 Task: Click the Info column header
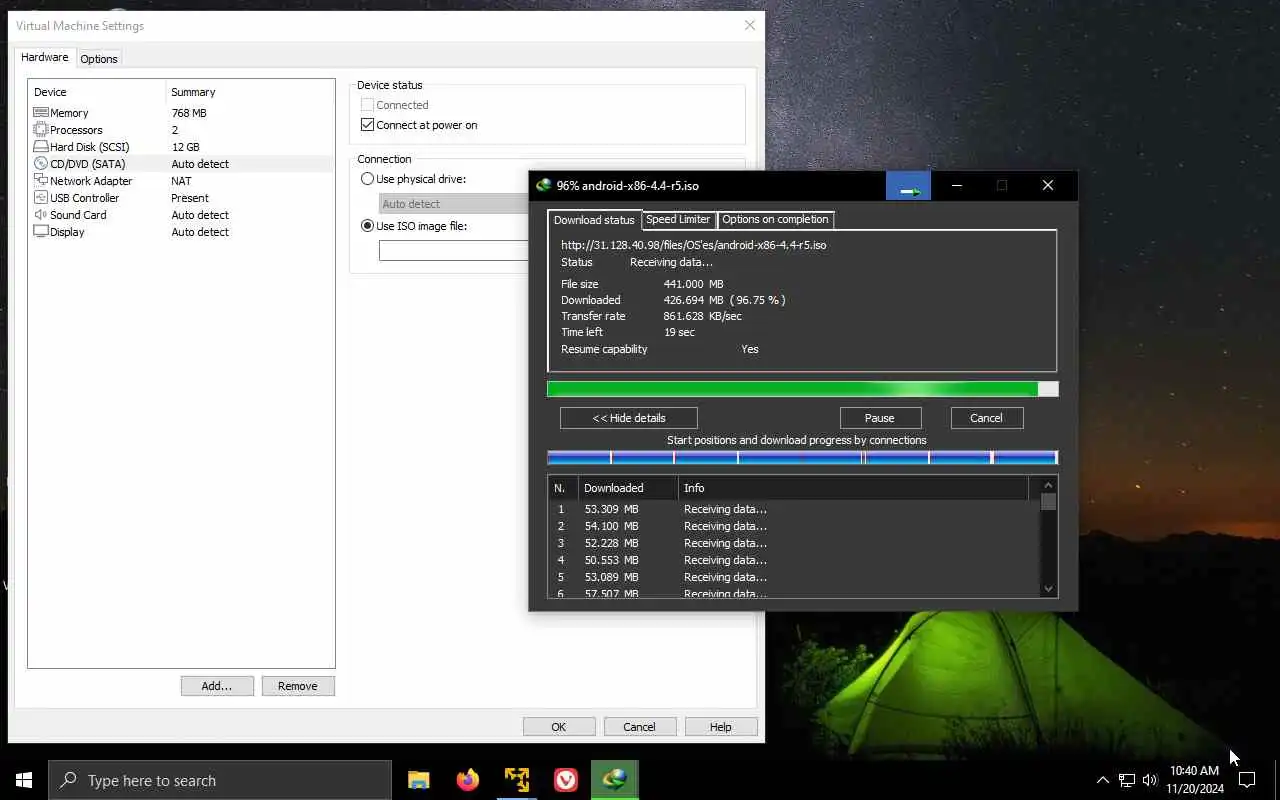[853, 488]
